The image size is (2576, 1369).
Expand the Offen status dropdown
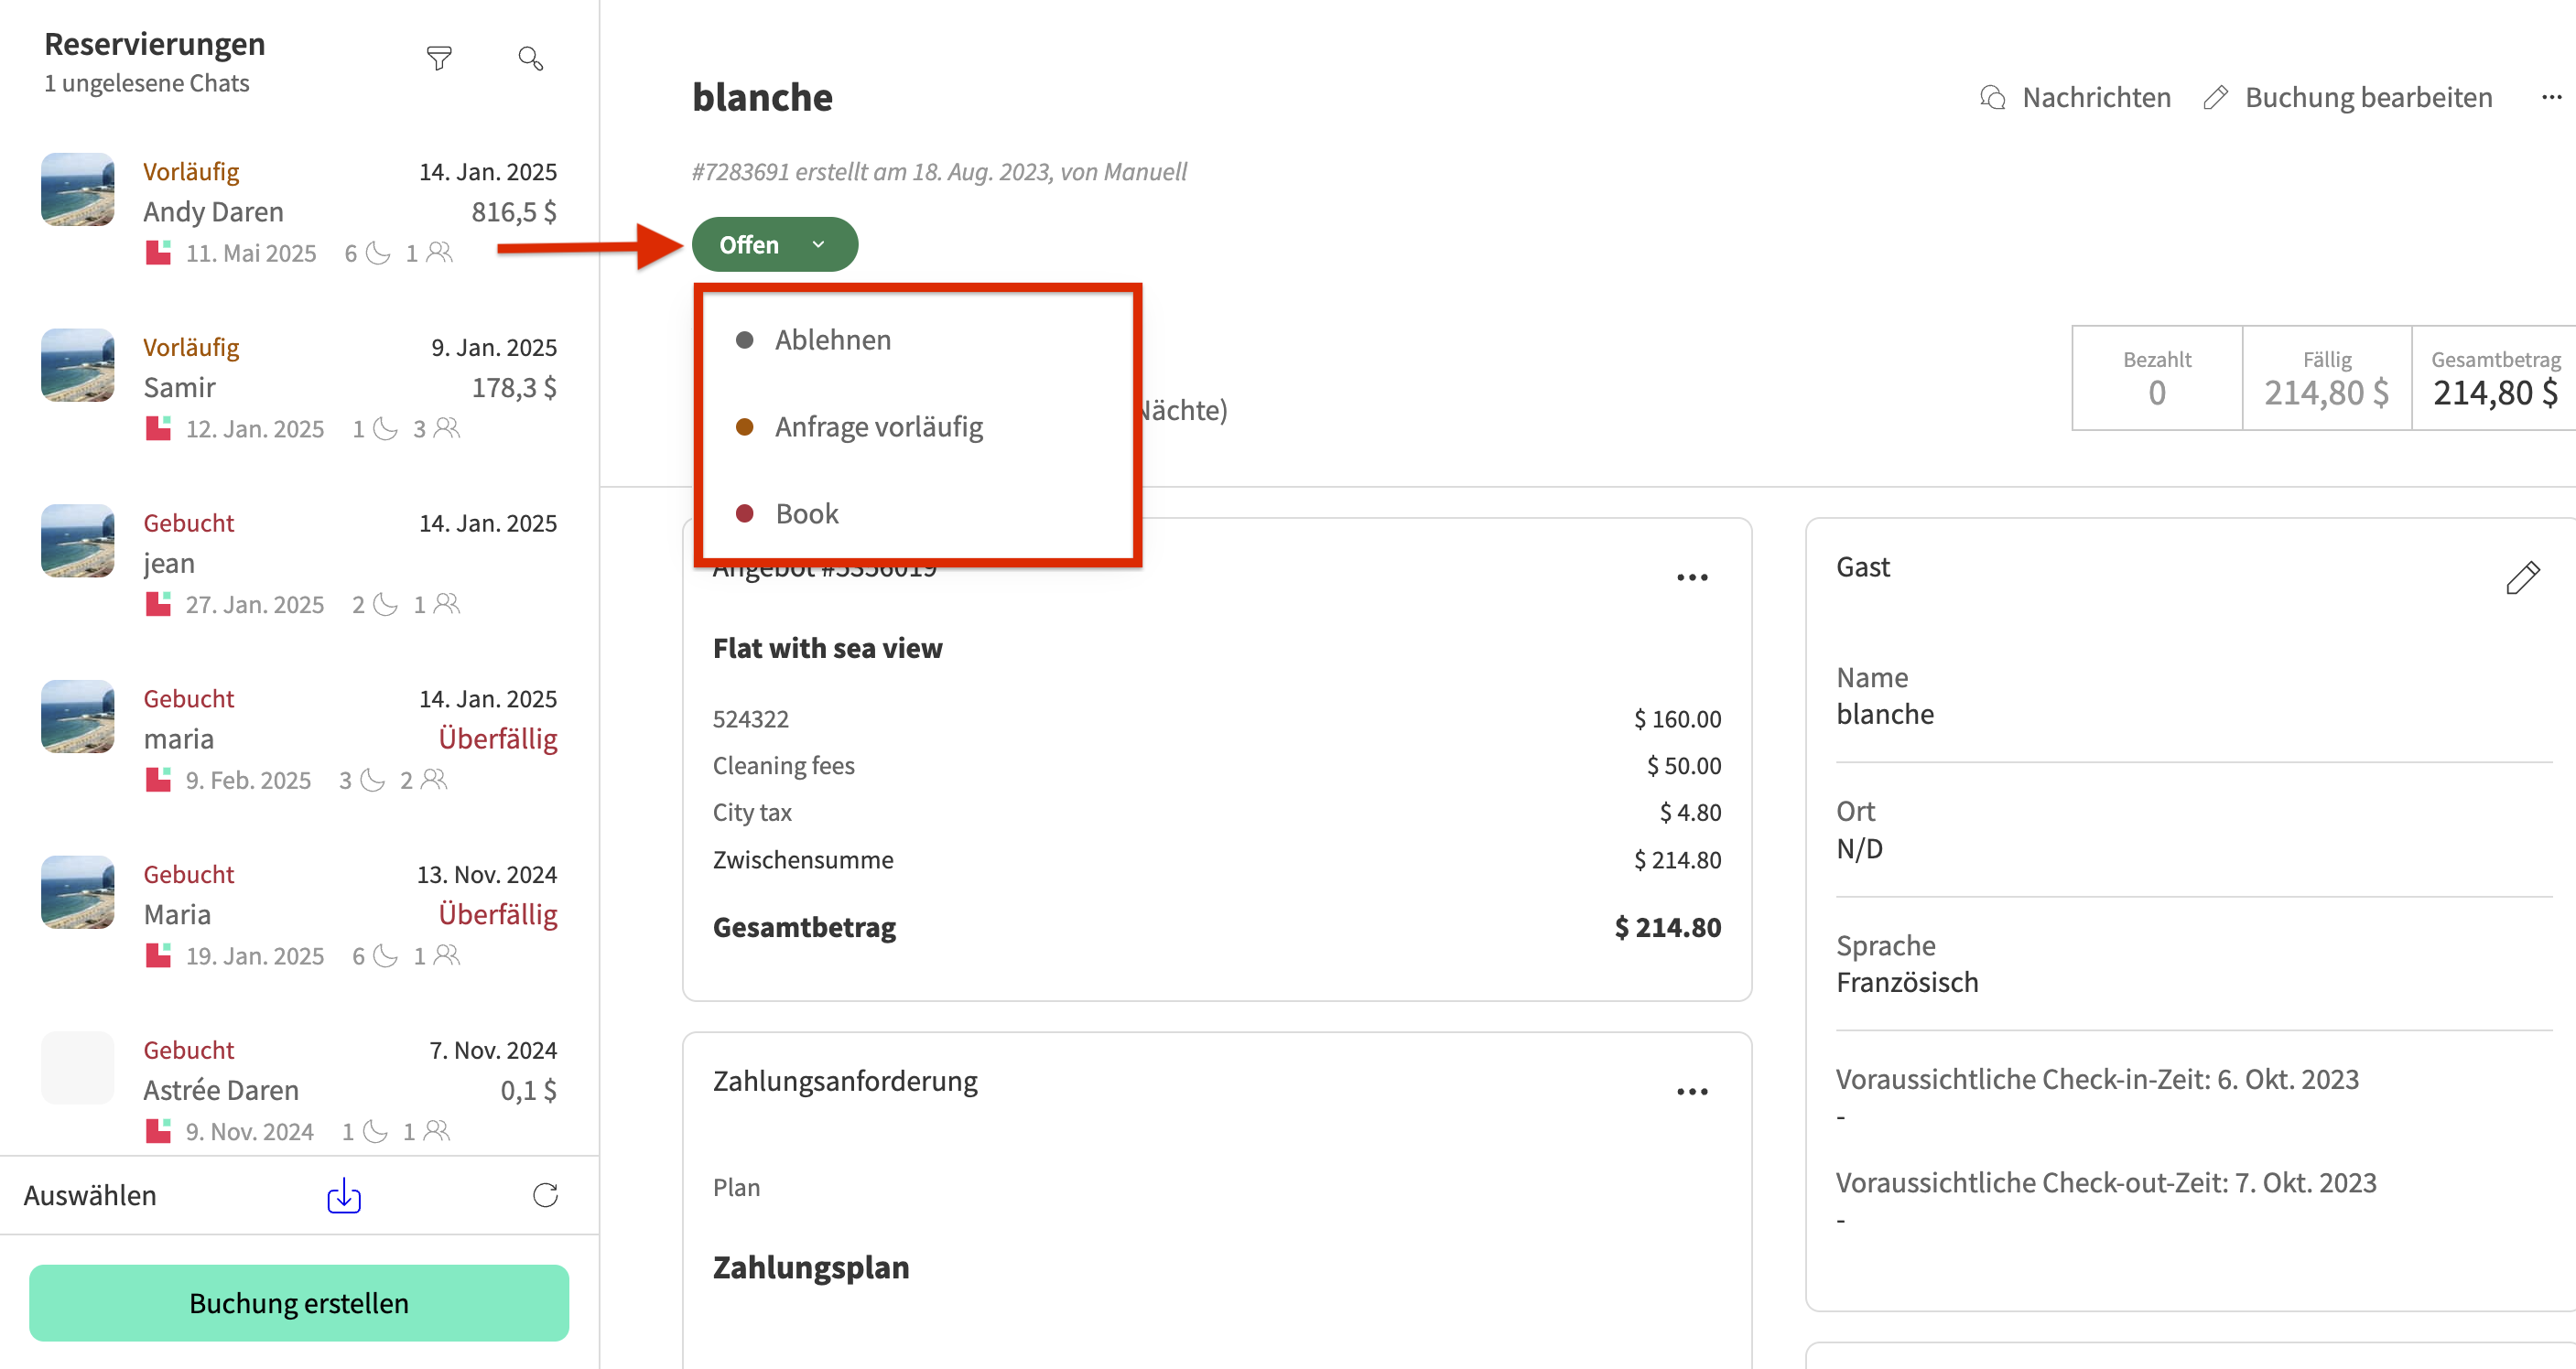point(774,245)
